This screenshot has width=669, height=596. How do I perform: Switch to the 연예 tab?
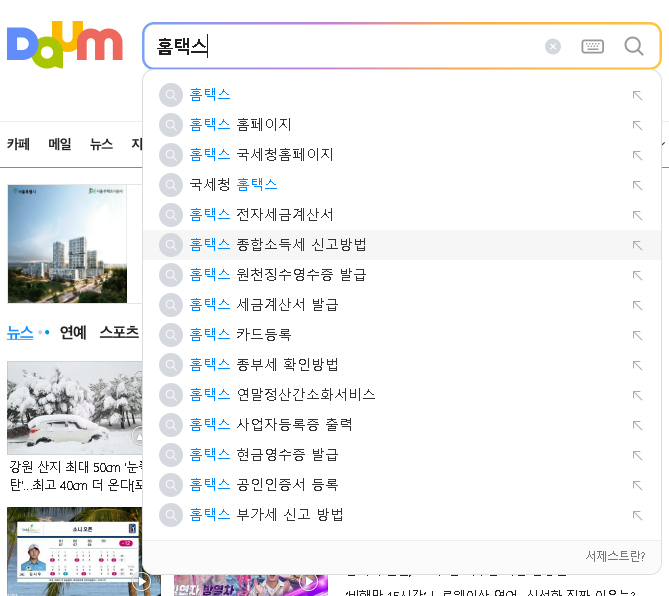coord(73,332)
